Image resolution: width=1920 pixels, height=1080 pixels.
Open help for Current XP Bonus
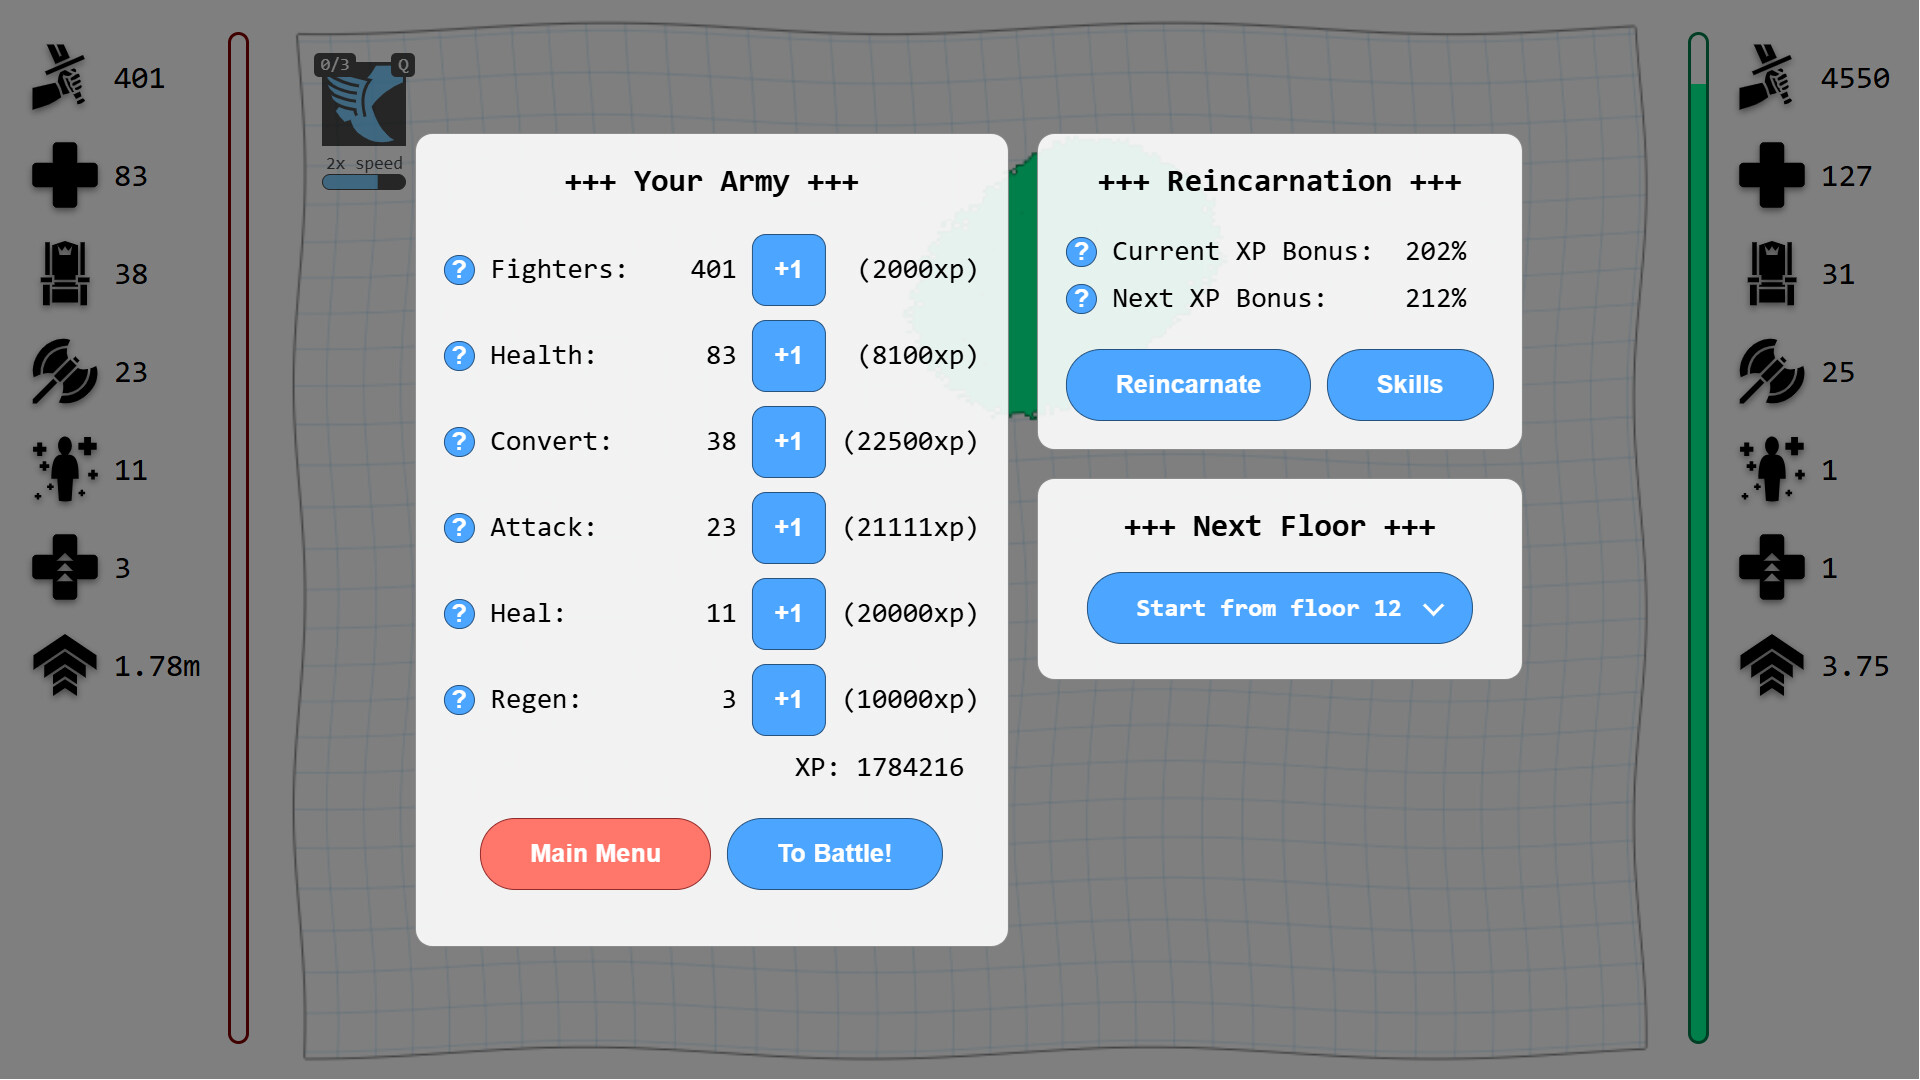[x=1081, y=252]
